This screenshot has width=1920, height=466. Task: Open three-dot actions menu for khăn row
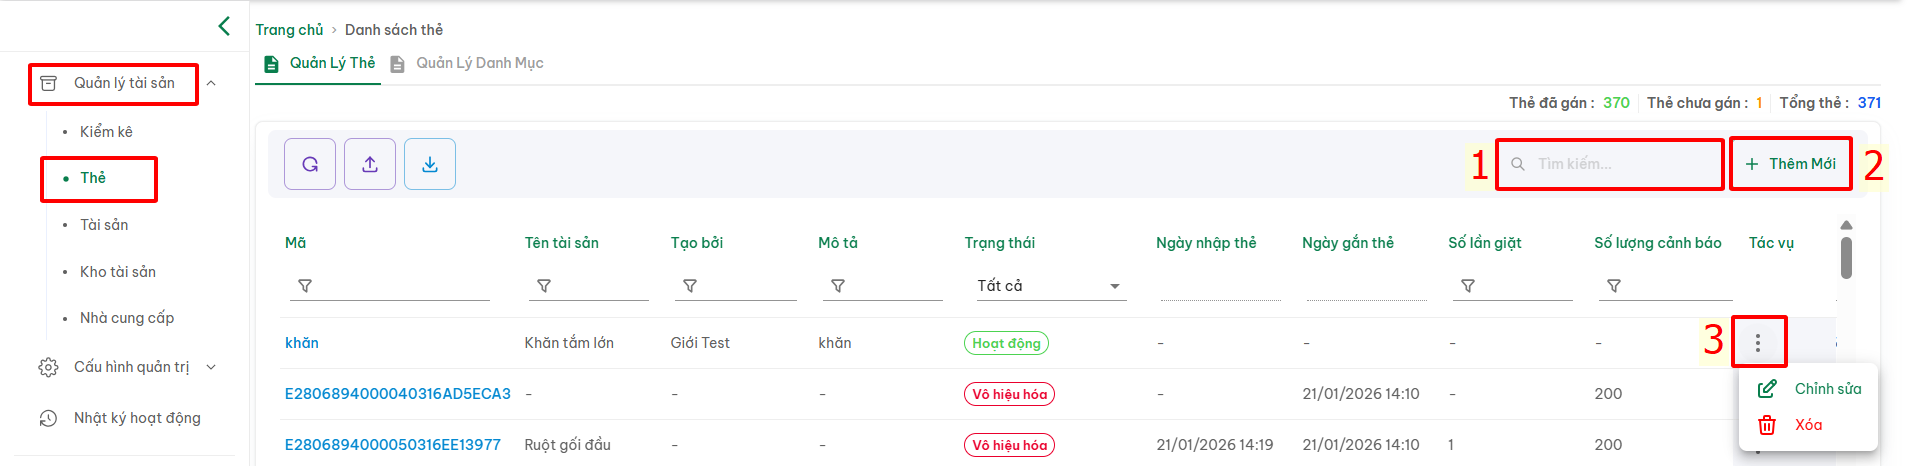tap(1758, 343)
